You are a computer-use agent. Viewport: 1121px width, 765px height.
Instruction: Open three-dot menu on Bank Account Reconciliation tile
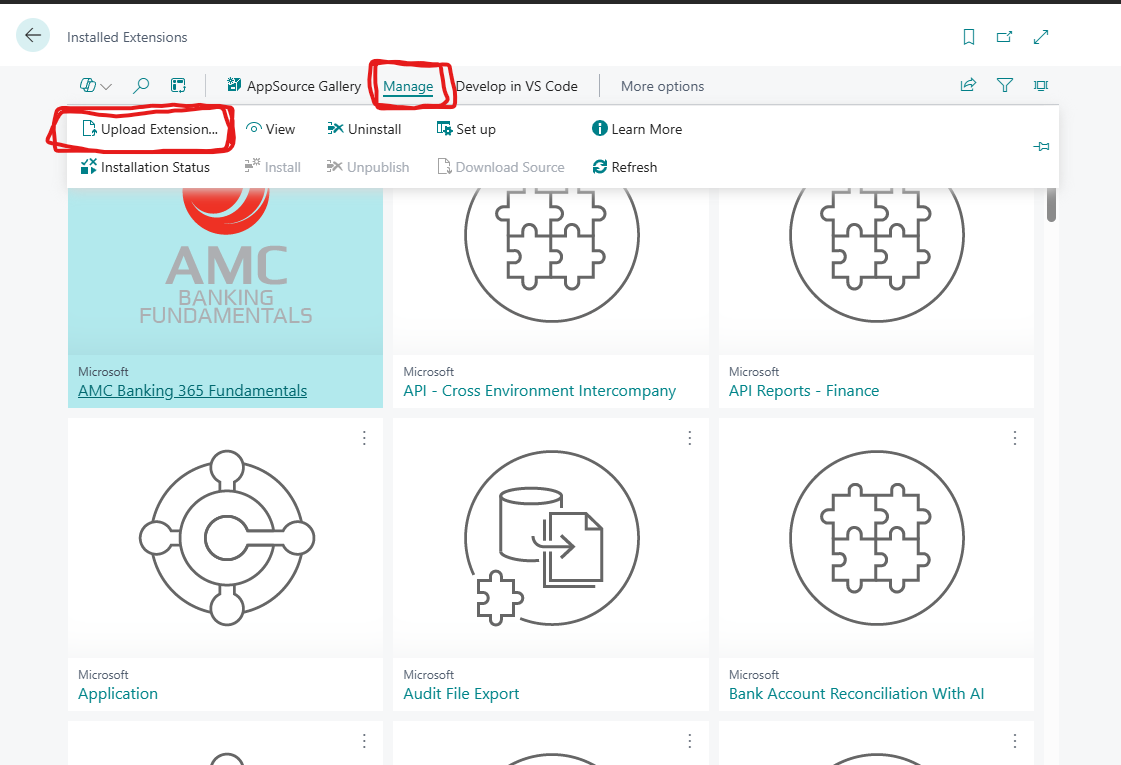1014,438
